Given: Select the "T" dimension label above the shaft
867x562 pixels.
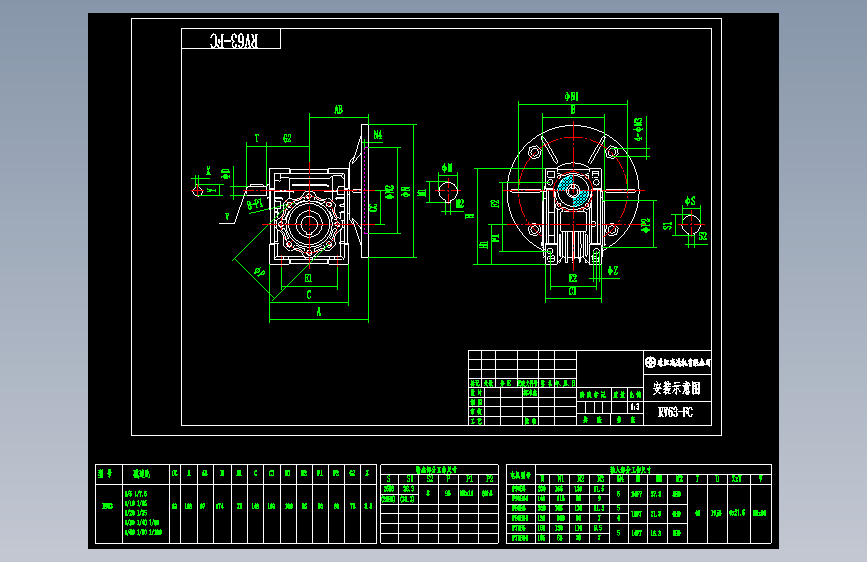Looking at the screenshot, I should [257, 138].
